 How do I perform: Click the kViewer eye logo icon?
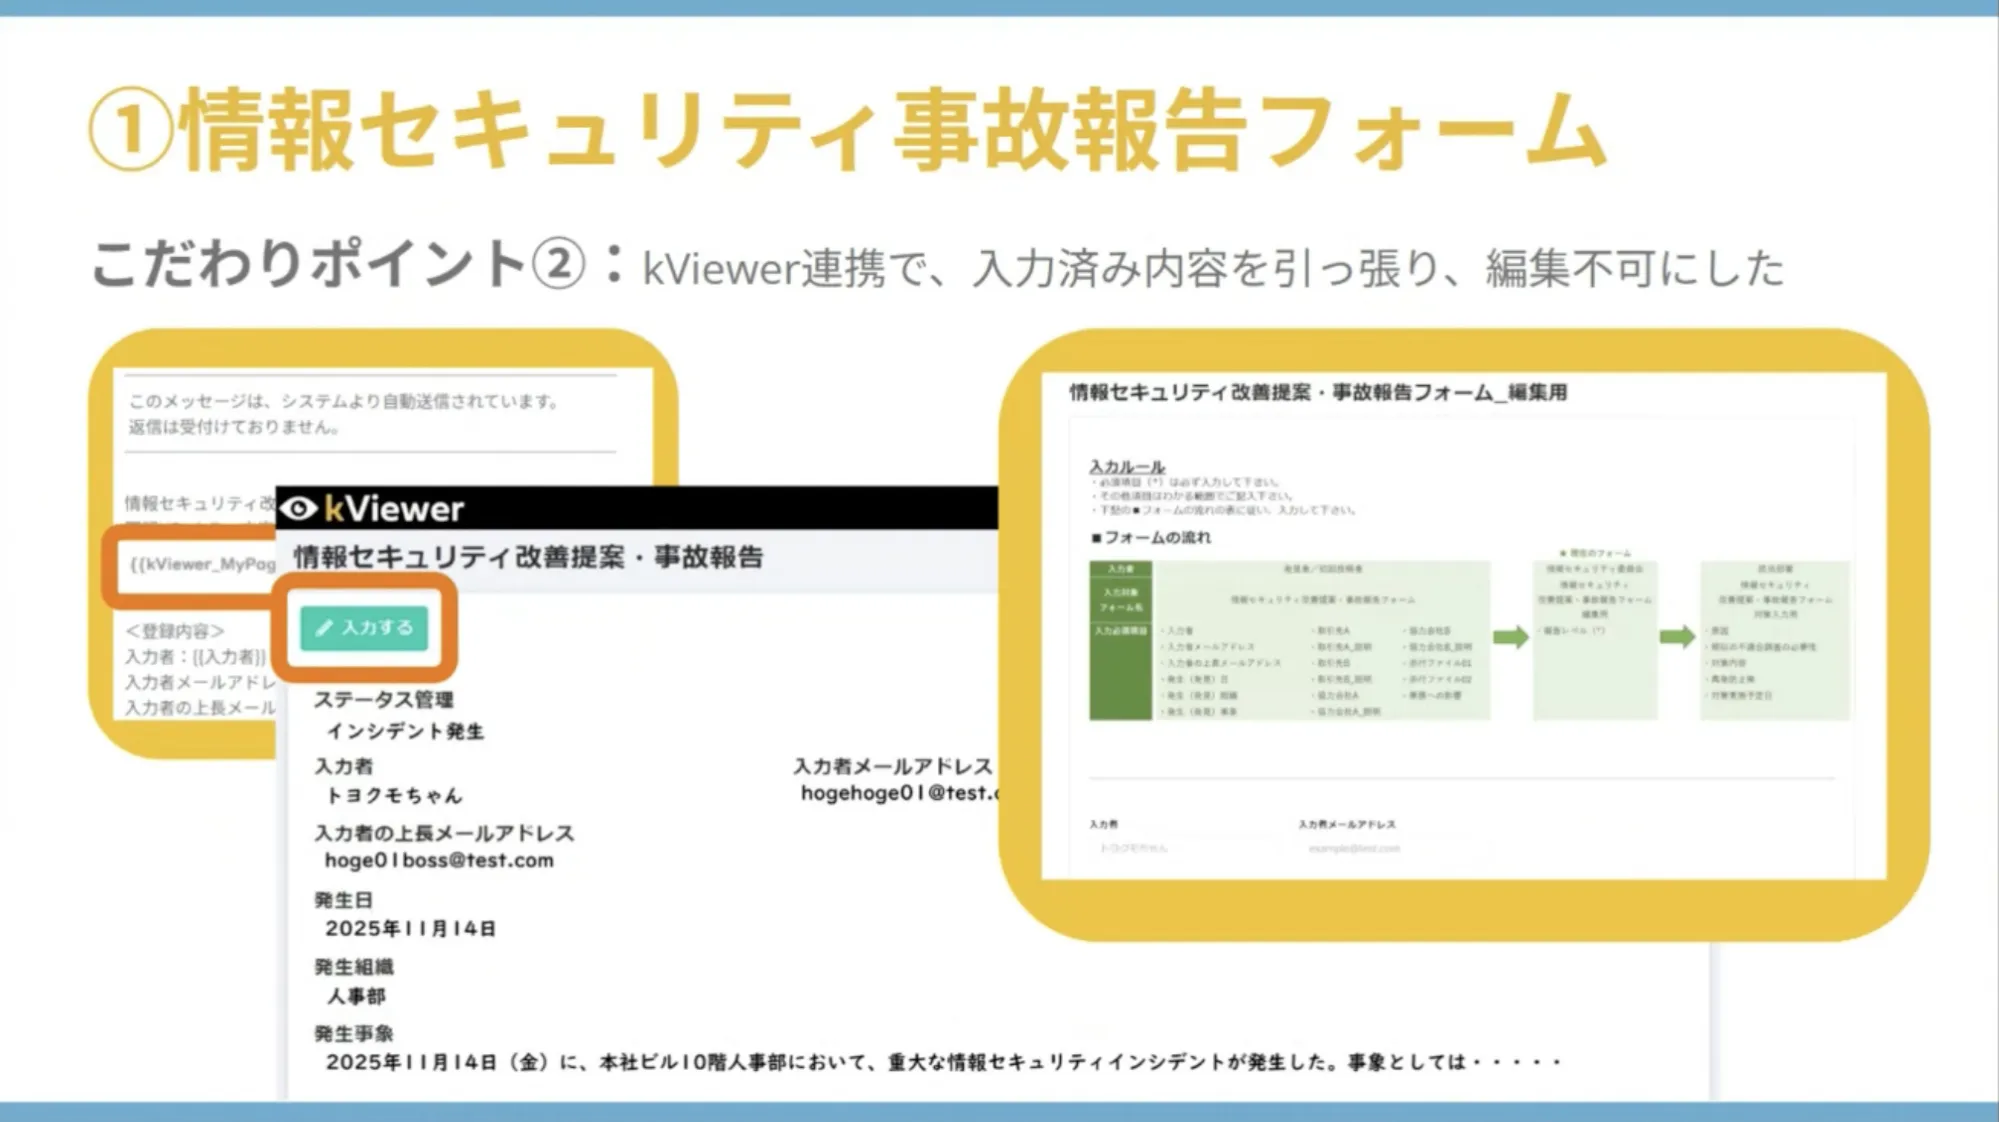(x=298, y=509)
